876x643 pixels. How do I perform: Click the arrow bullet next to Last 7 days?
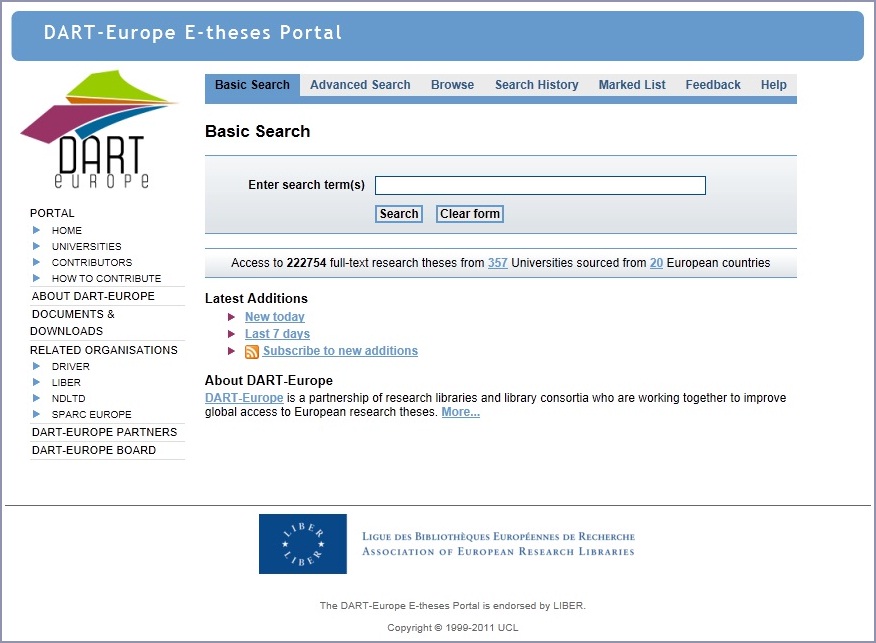pyautogui.click(x=231, y=334)
